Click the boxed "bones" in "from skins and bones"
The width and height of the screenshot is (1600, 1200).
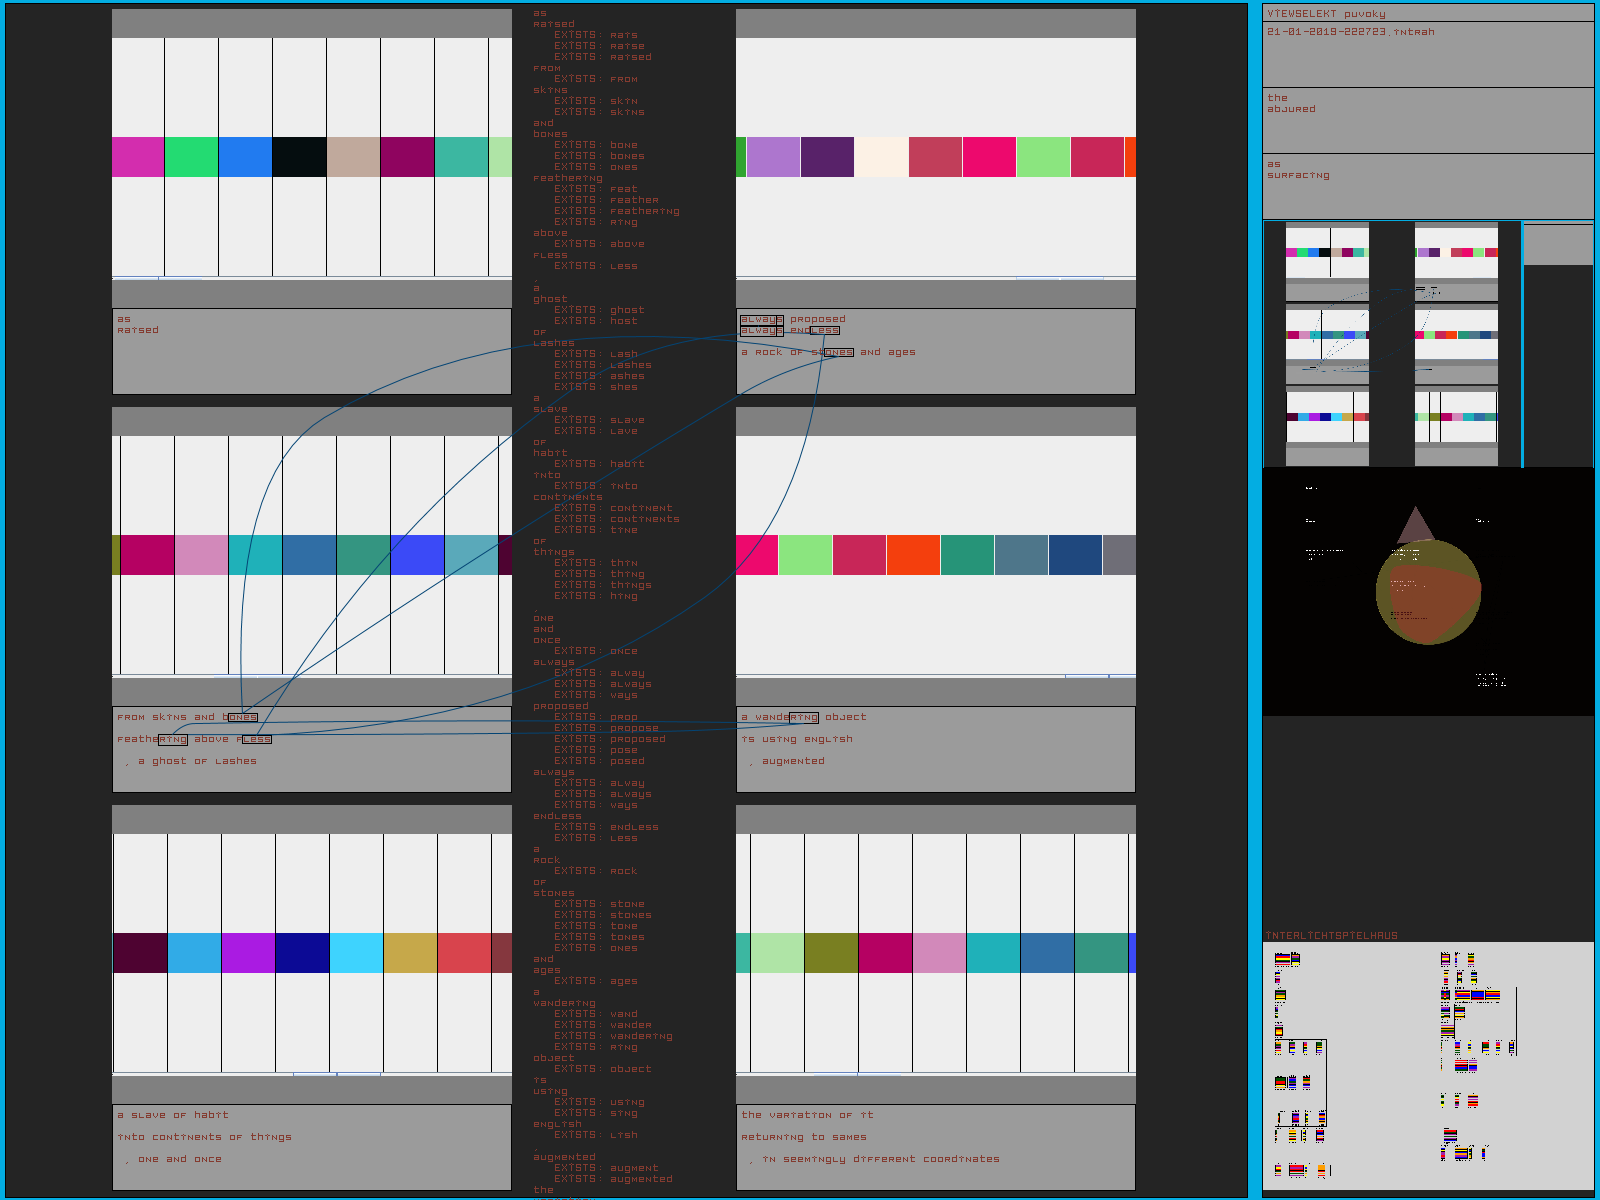(242, 717)
